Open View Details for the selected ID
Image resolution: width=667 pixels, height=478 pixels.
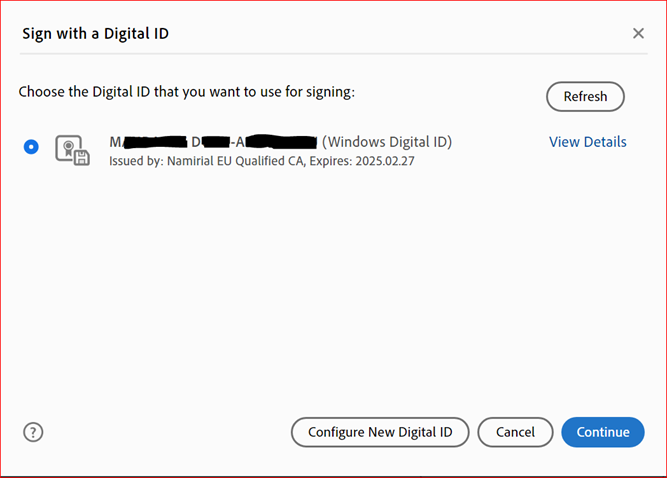click(587, 142)
